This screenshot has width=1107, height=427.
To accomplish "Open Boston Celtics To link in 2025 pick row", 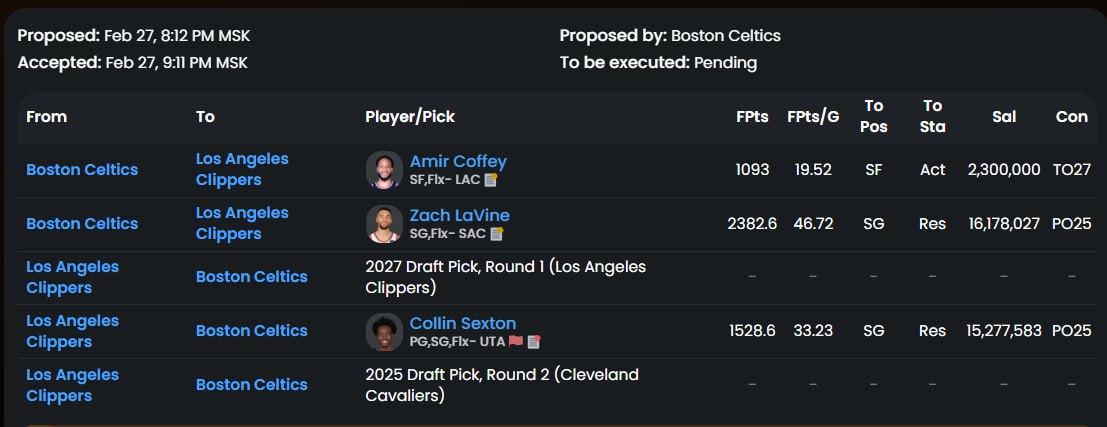I will tap(251, 385).
